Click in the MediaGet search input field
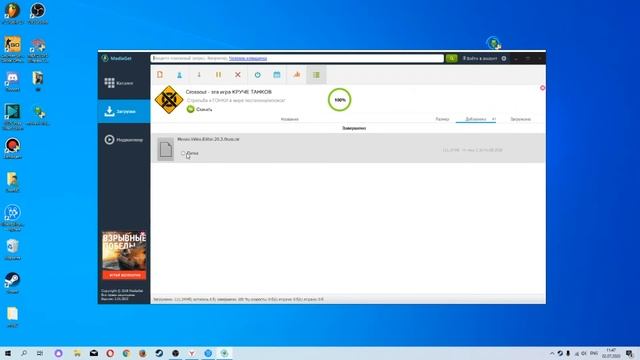The height and width of the screenshot is (360, 640). tap(297, 58)
